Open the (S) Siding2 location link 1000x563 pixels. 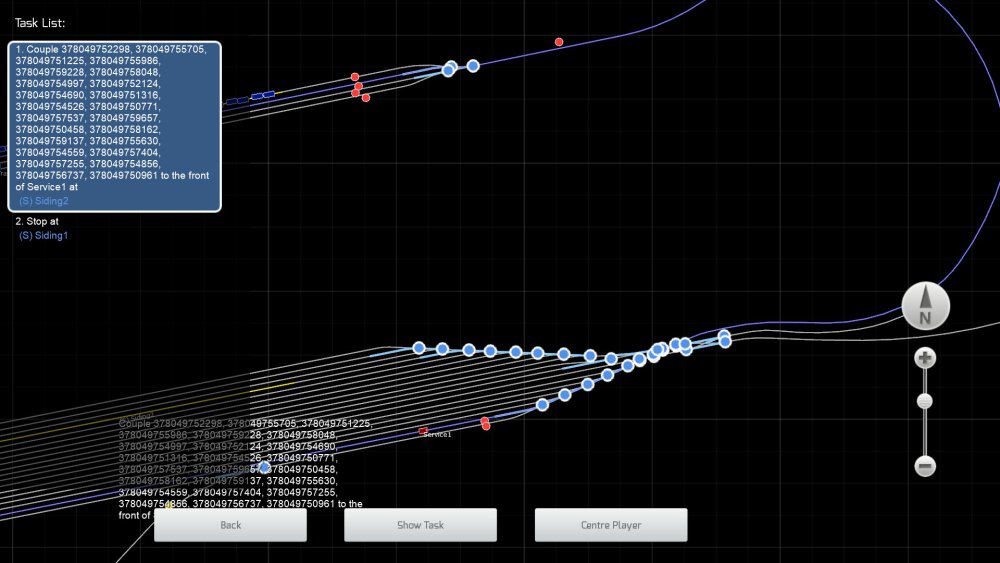[44, 201]
